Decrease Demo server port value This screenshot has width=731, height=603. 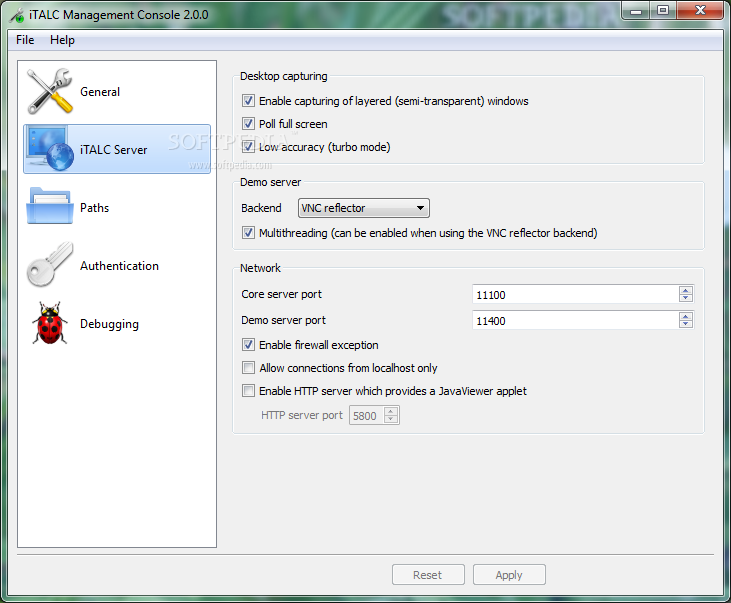point(685,324)
